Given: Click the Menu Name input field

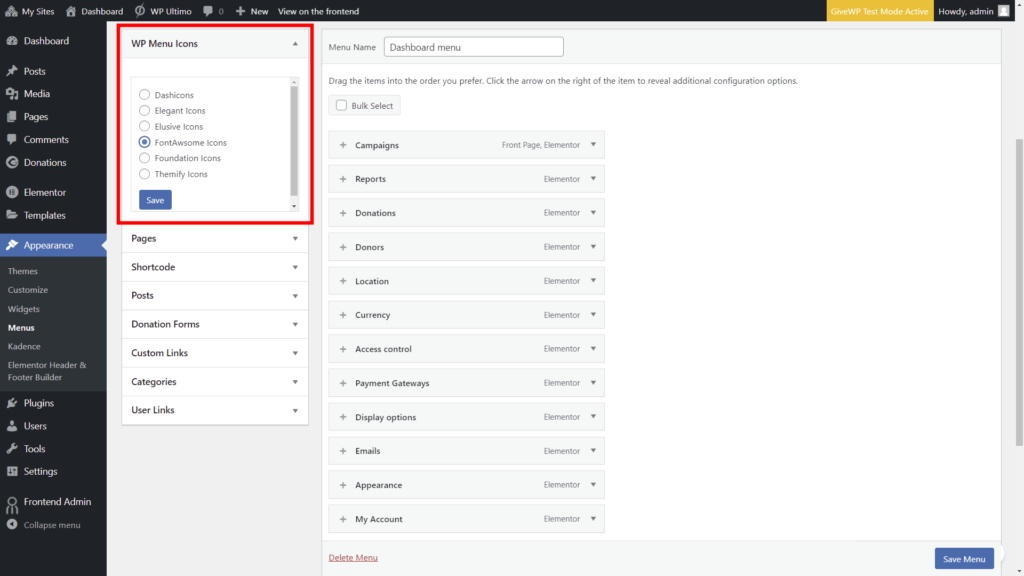Looking at the screenshot, I should coord(473,46).
